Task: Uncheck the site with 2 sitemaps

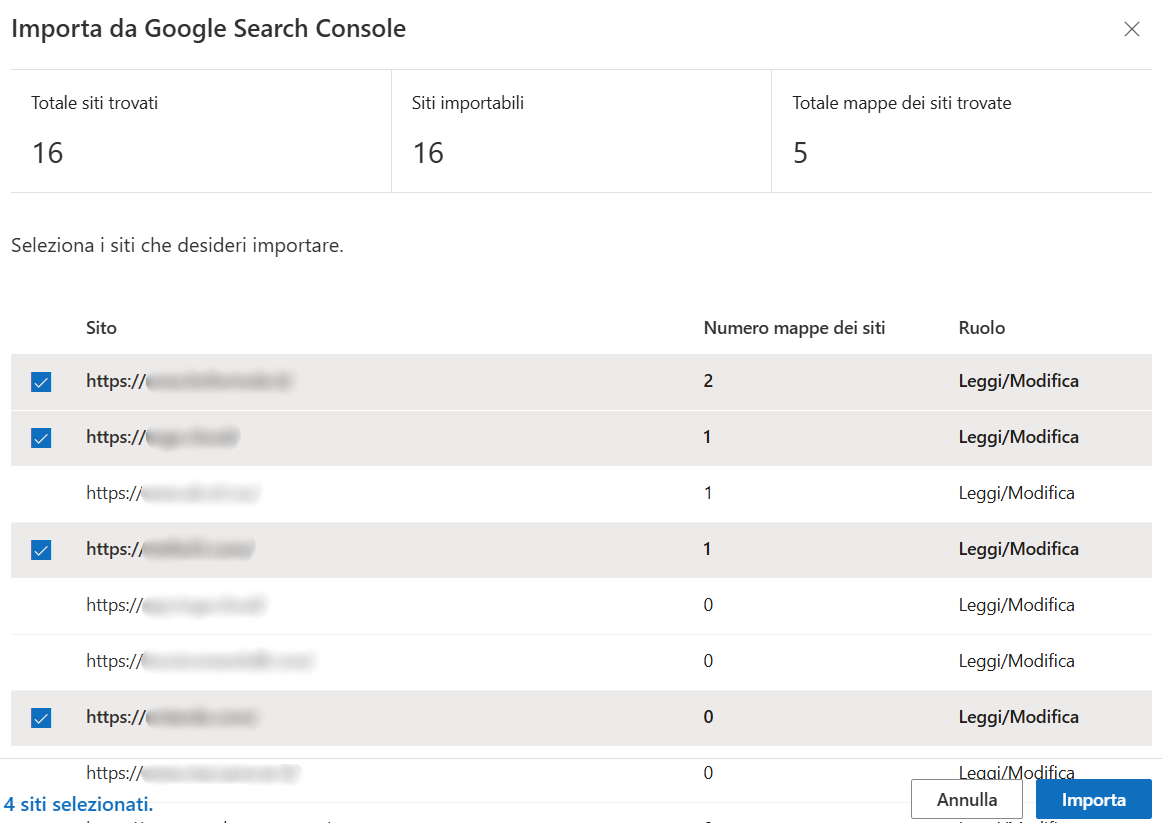Action: click(x=42, y=382)
